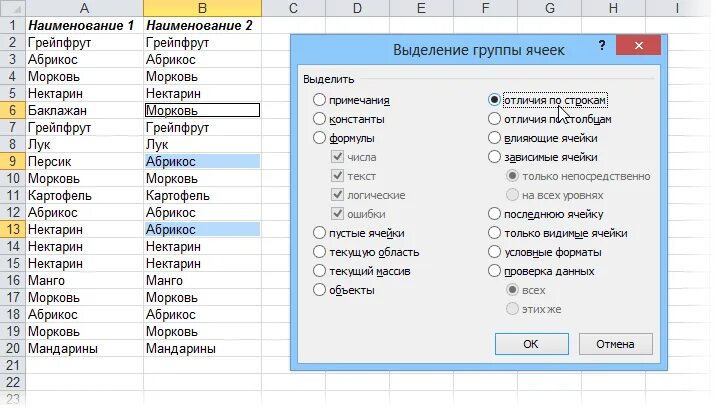Click the Отмена button

click(x=616, y=344)
